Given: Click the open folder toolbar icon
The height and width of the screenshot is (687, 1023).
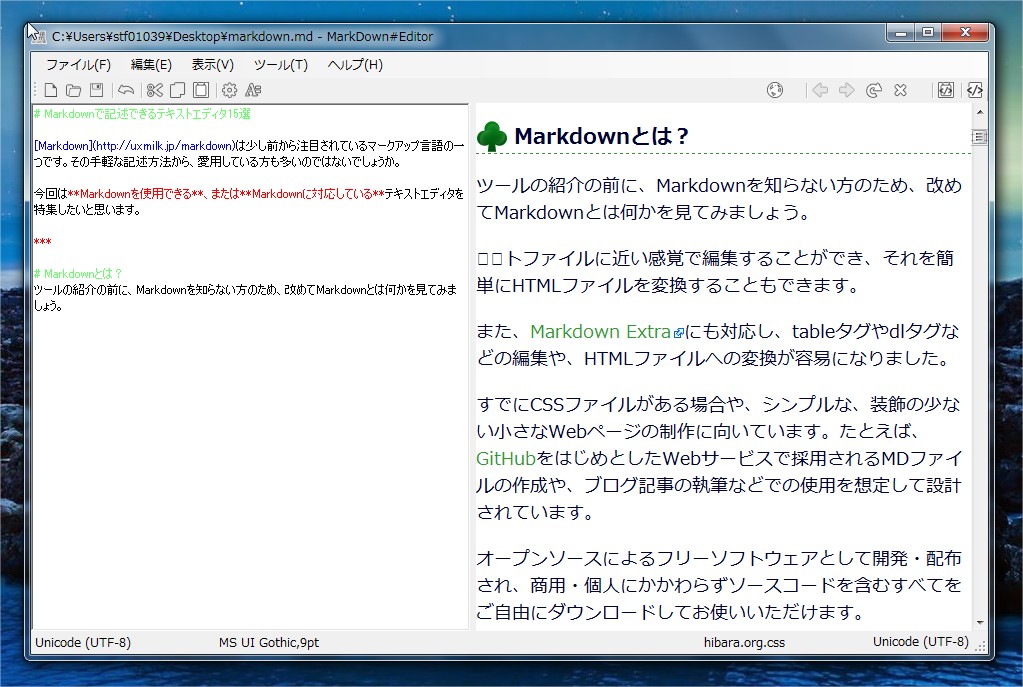Looking at the screenshot, I should pyautogui.click(x=73, y=90).
